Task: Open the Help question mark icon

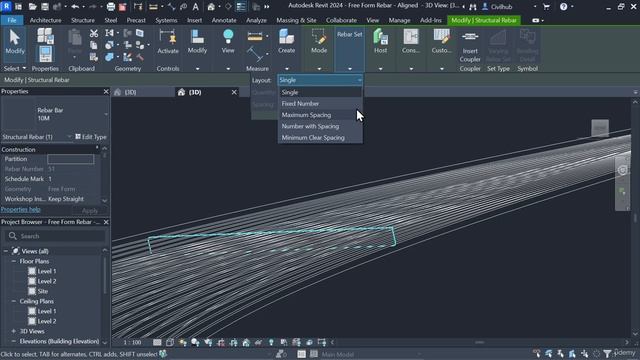Action: click(563, 7)
